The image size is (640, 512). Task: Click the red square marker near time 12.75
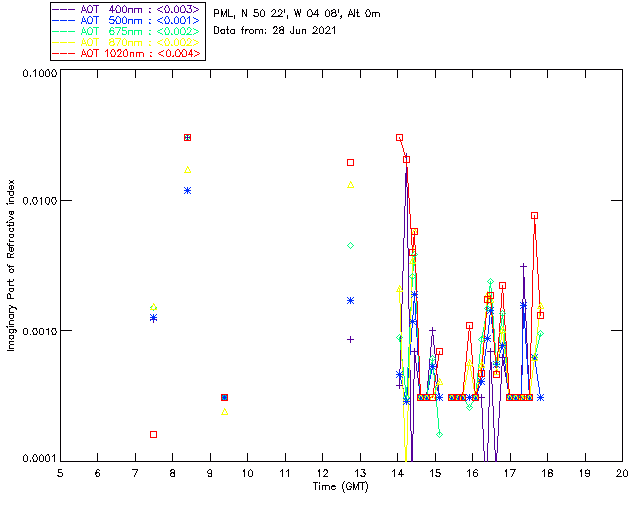coord(350,163)
